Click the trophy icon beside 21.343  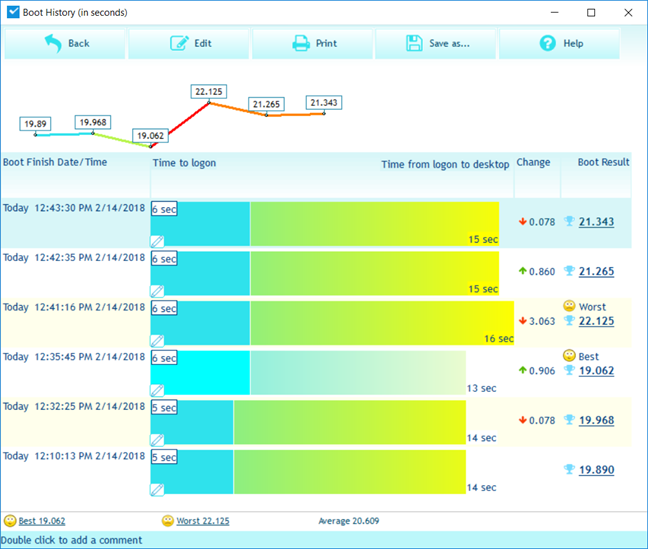(x=569, y=221)
